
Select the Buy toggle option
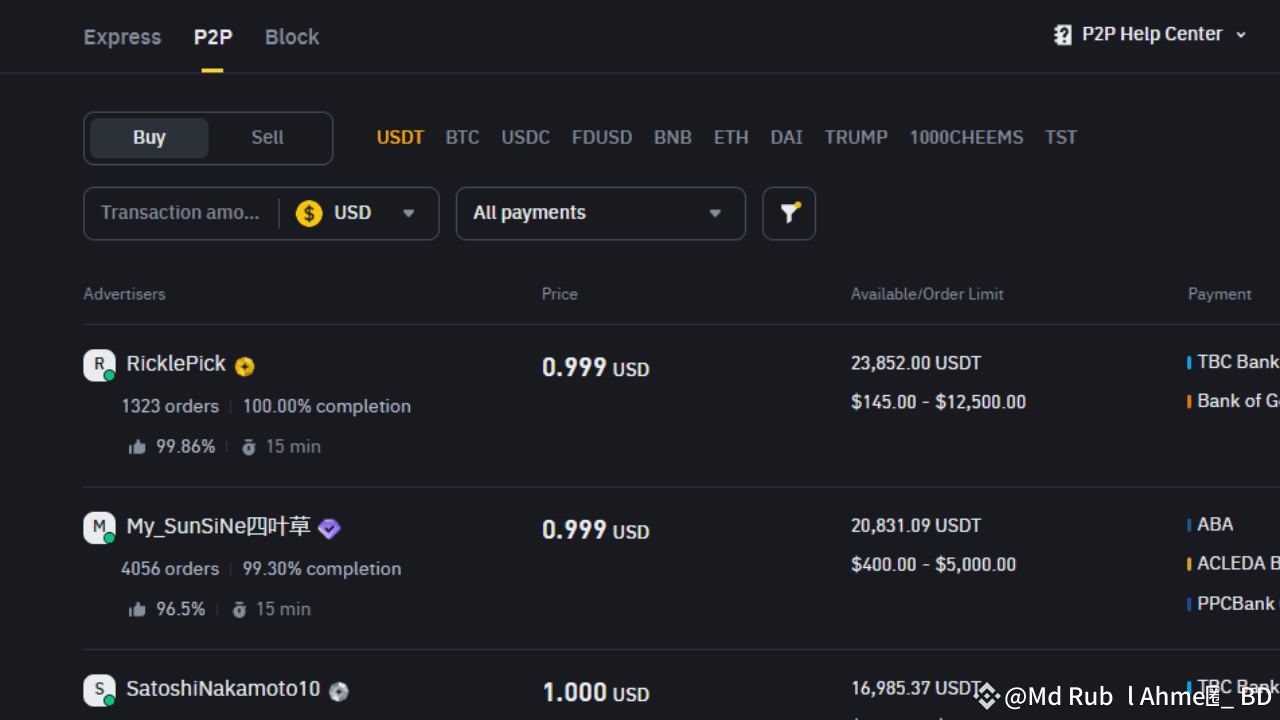coord(149,138)
